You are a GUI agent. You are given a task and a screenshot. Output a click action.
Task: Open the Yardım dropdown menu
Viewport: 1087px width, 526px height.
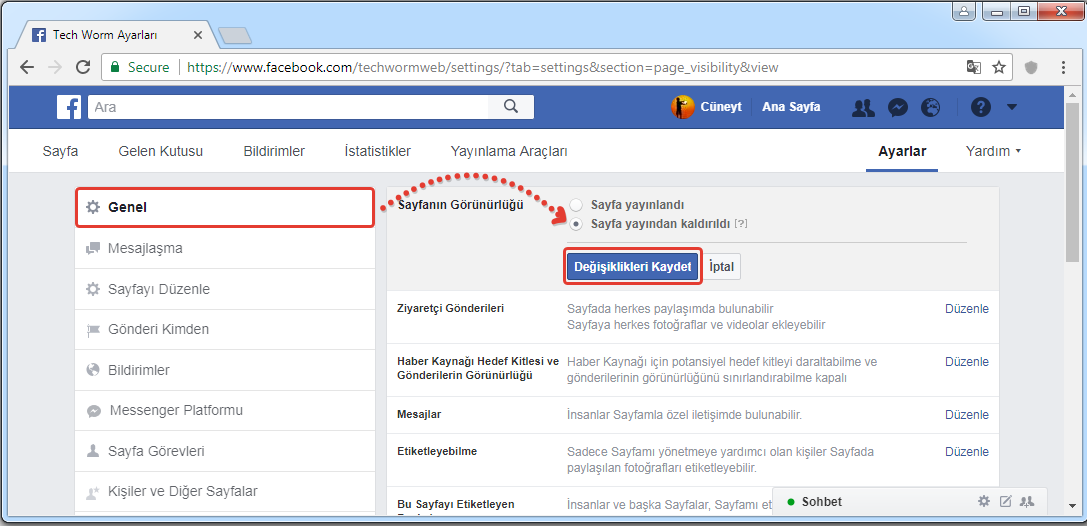tap(993, 152)
